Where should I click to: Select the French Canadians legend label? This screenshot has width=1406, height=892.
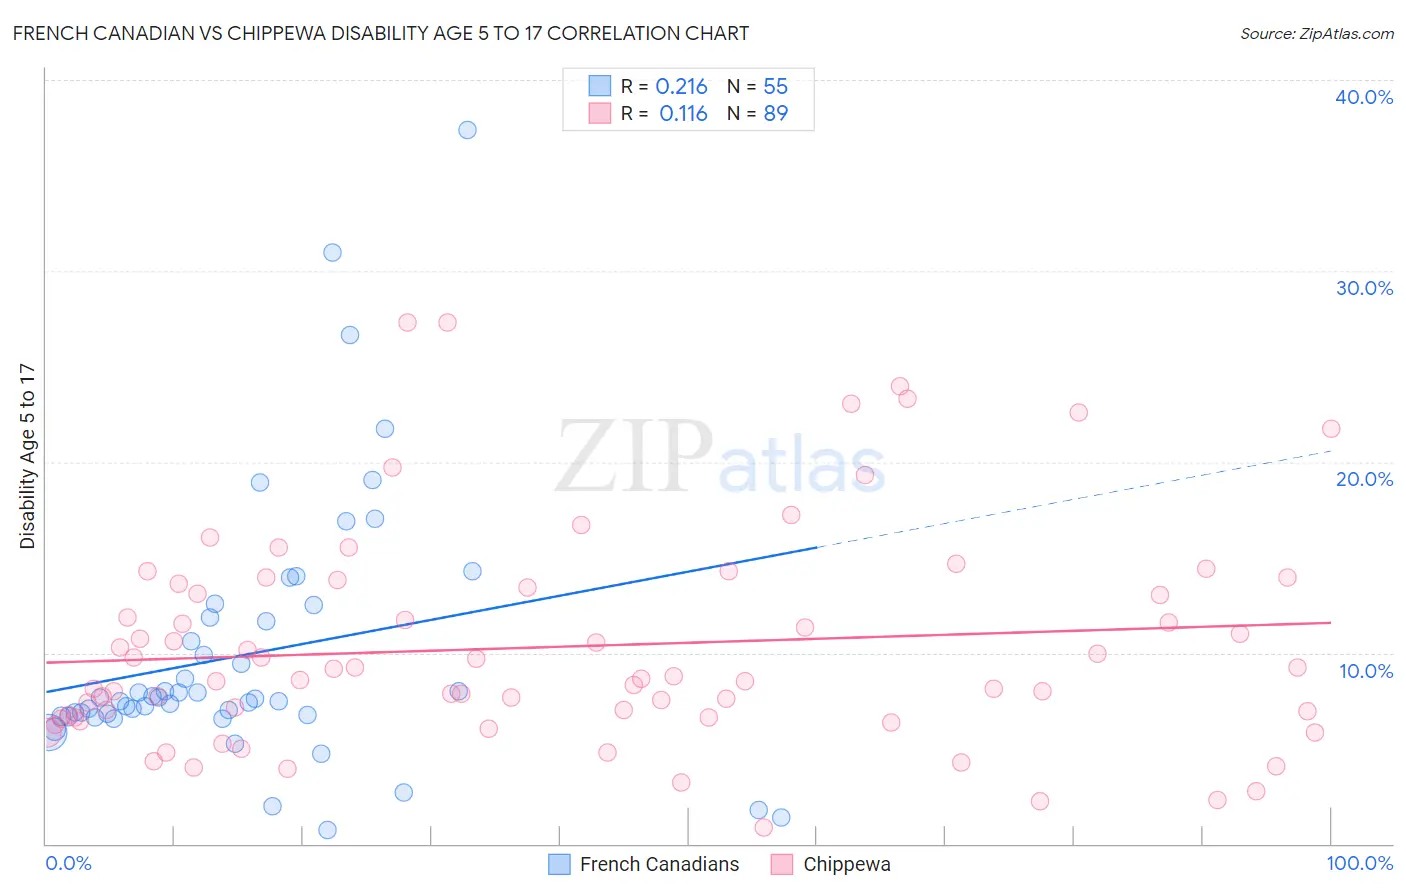tap(660, 864)
